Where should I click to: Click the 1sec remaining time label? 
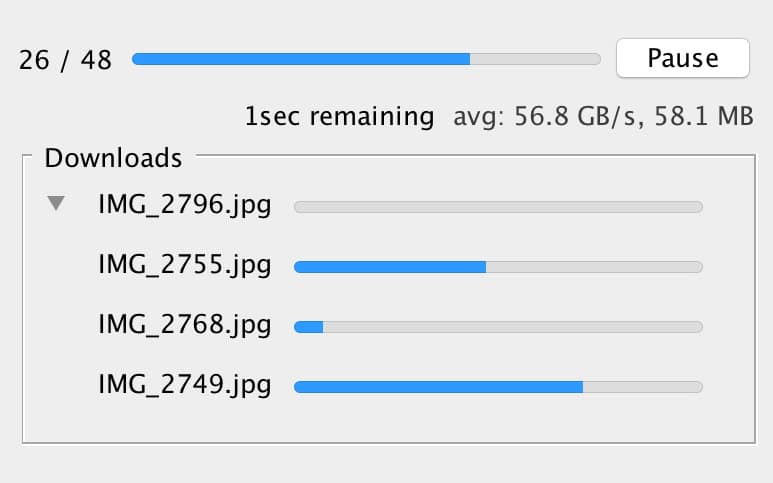click(339, 117)
